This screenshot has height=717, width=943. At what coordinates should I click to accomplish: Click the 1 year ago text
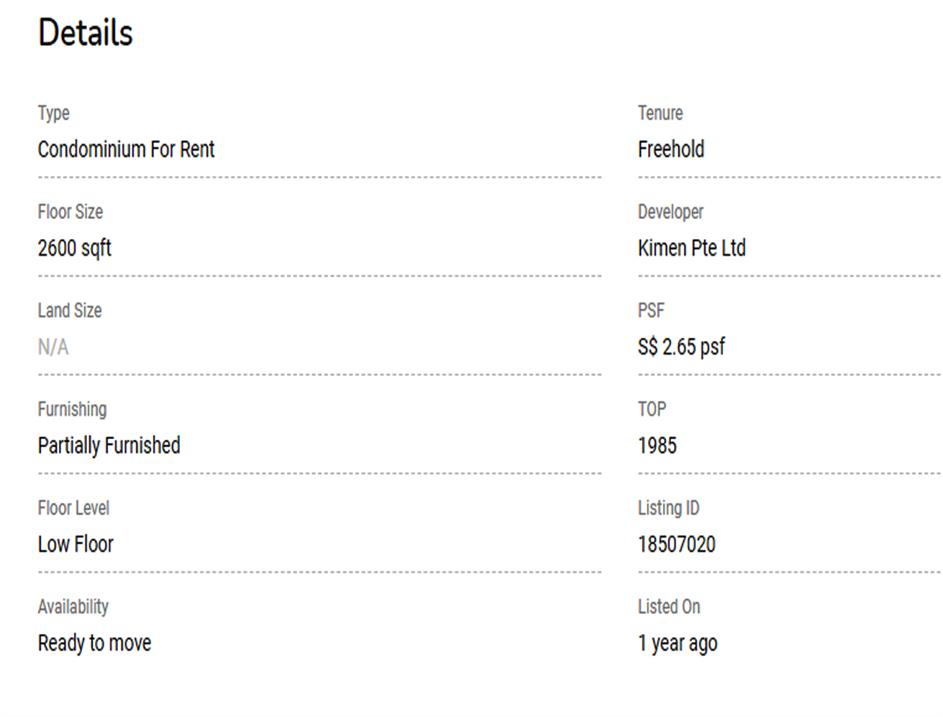tap(677, 643)
